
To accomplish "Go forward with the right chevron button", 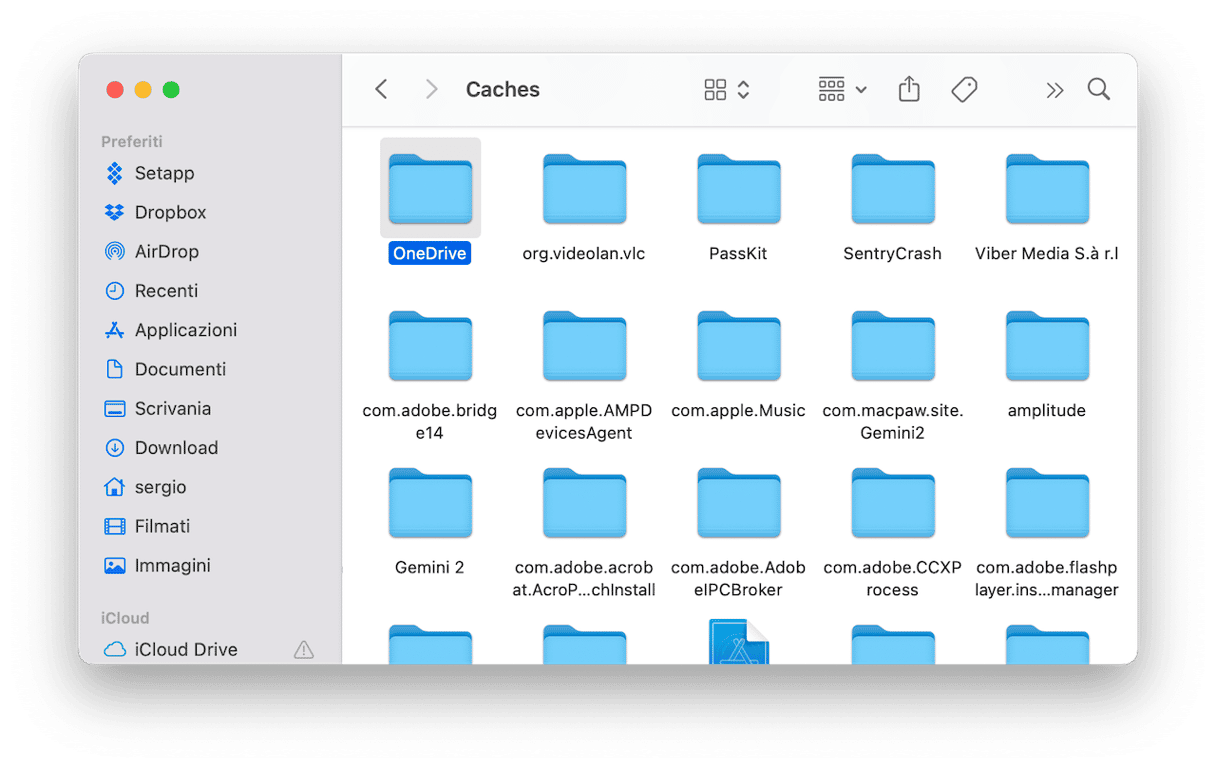I will point(431,89).
